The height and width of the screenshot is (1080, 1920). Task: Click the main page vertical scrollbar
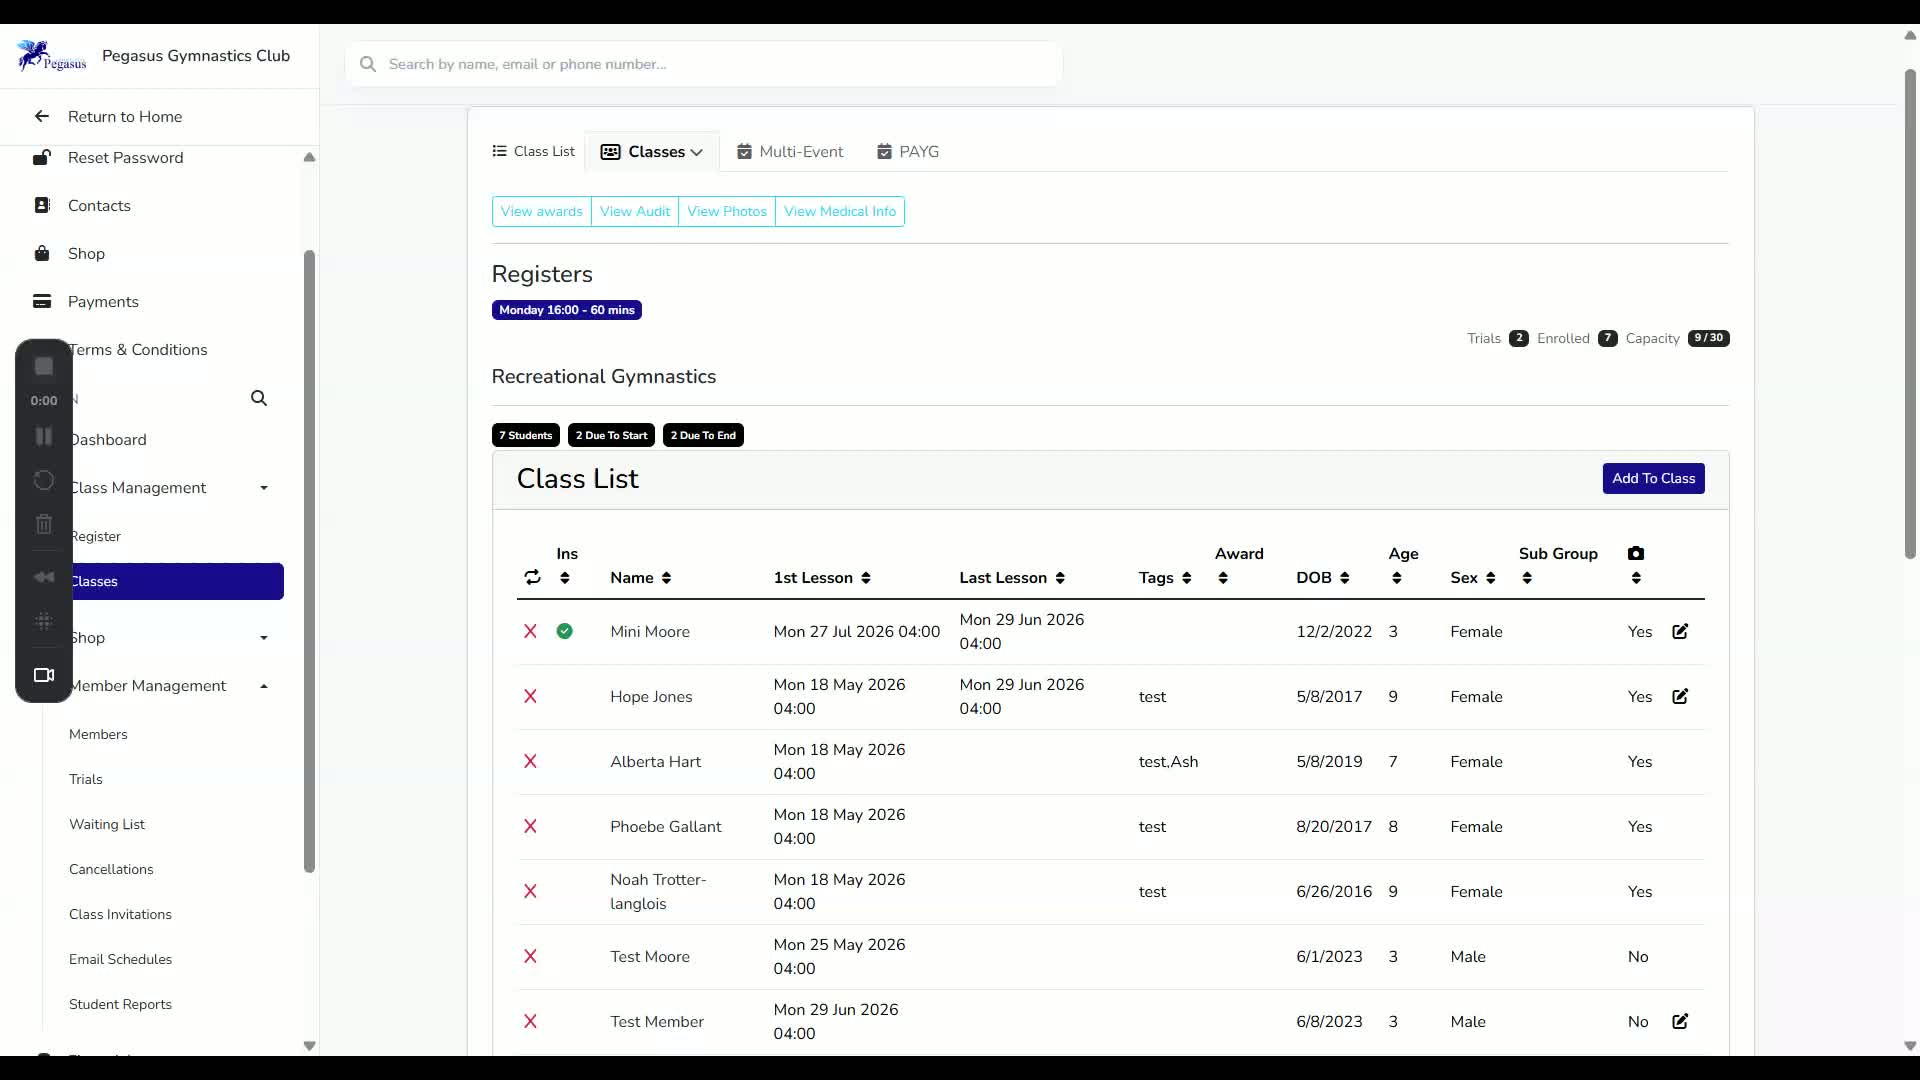pos(1910,314)
